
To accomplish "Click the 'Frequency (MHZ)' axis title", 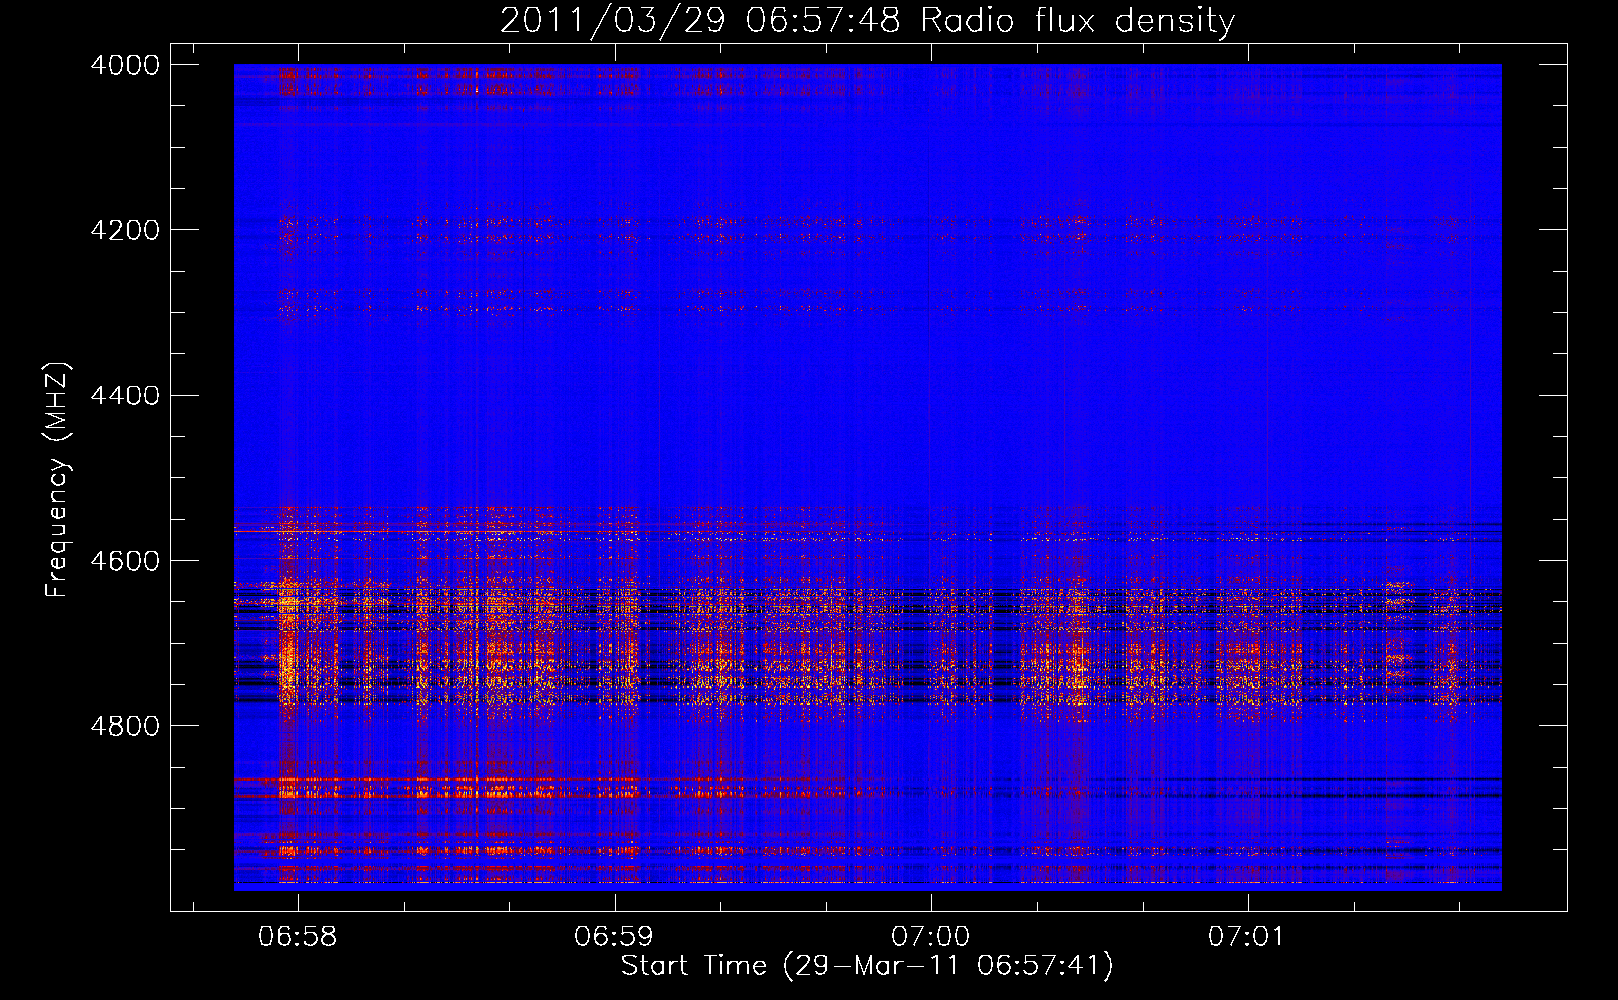I will click(57, 480).
